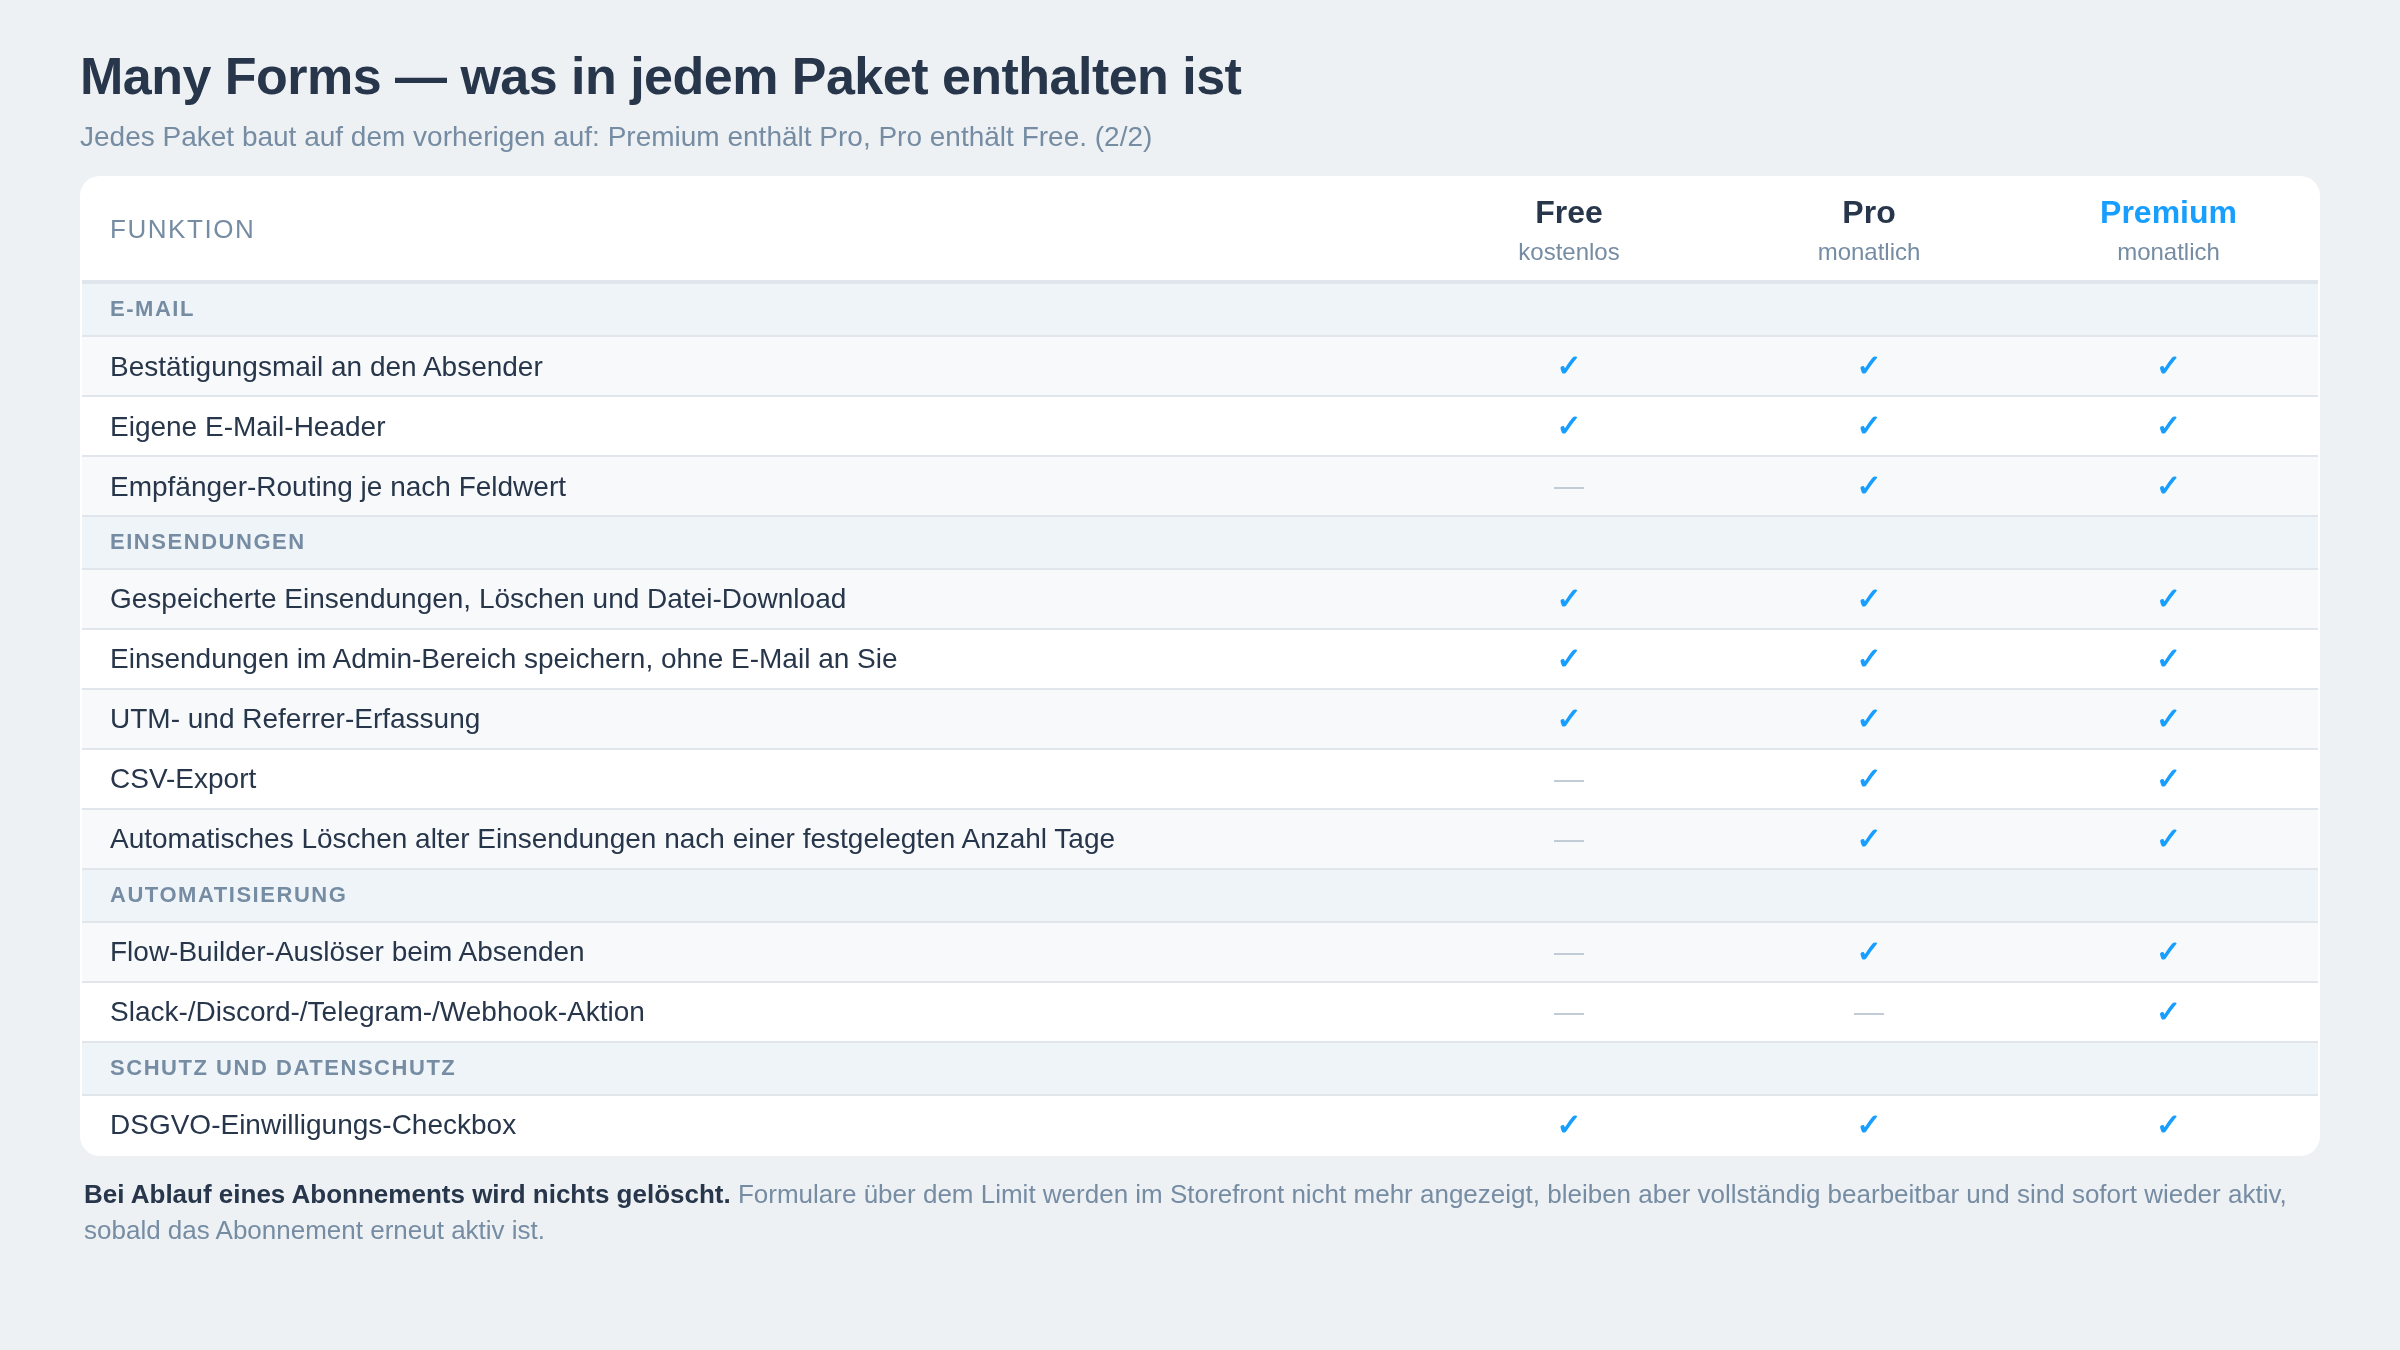Click the EINSENDUNGEN section heading

tap(207, 542)
